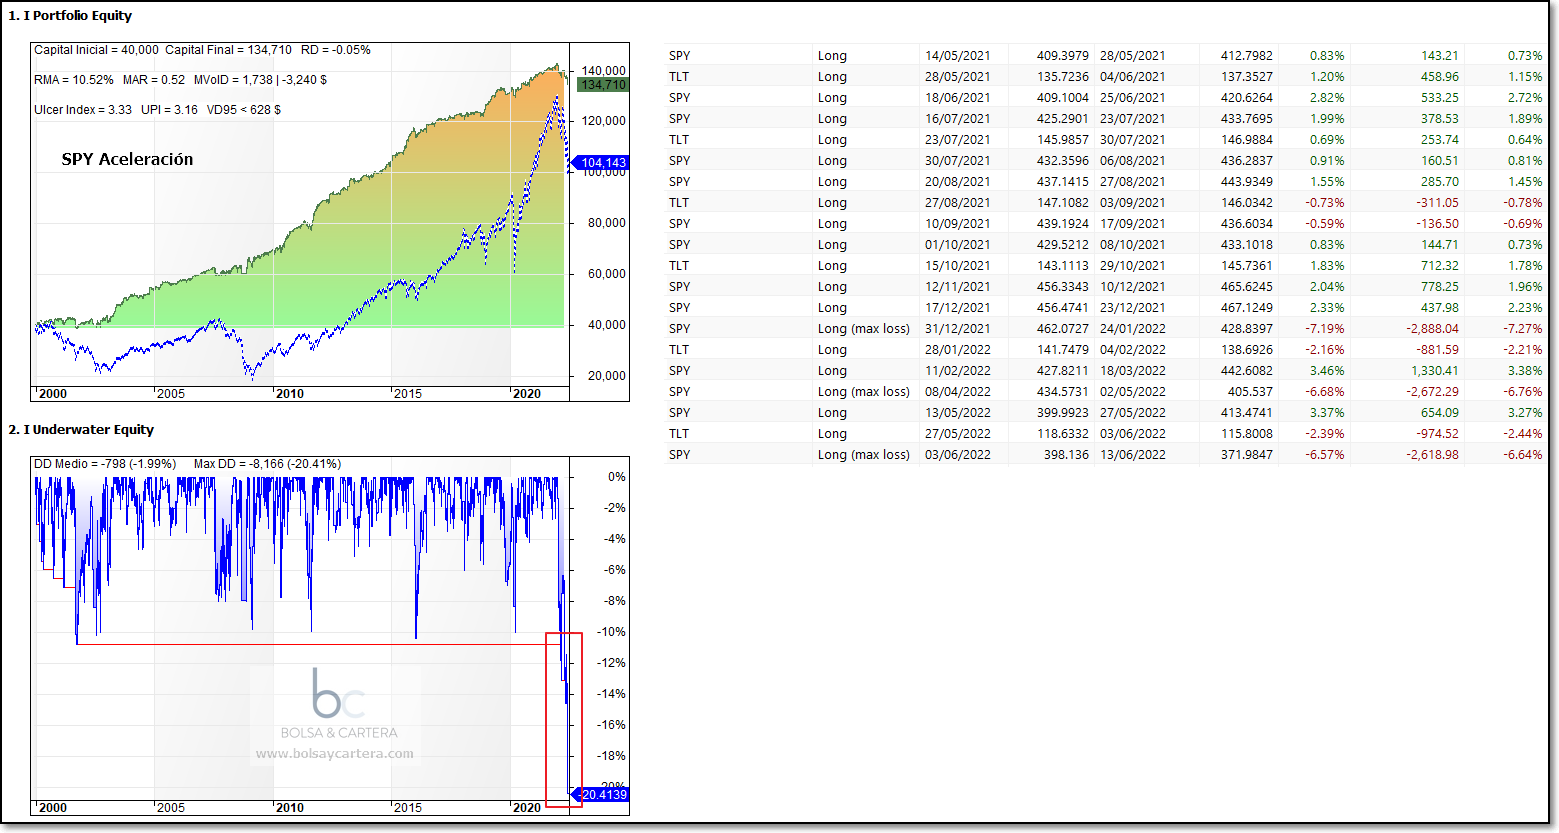Click entry price 429.5212 cell
1559x833 pixels.
[1063, 245]
